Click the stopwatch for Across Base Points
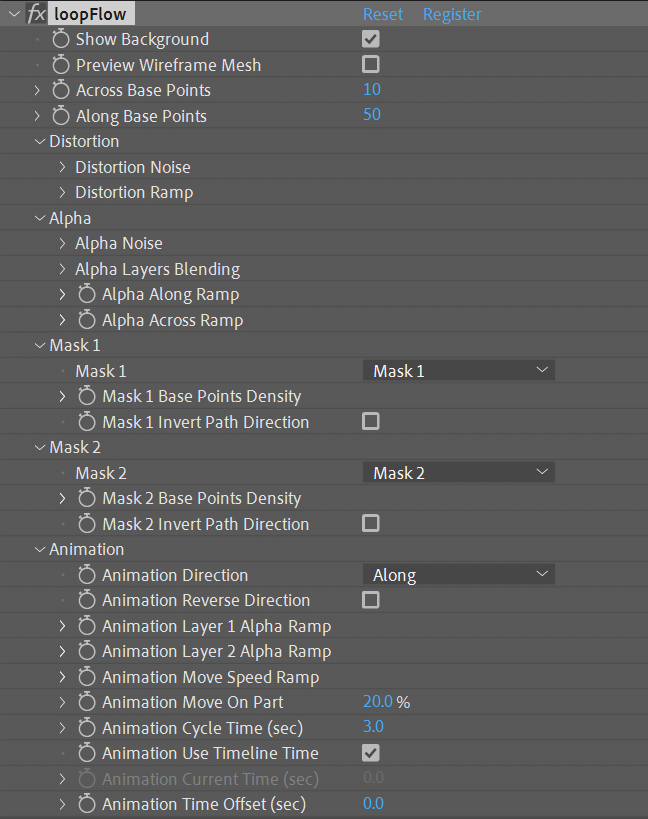The width and height of the screenshot is (648, 819). (60, 90)
